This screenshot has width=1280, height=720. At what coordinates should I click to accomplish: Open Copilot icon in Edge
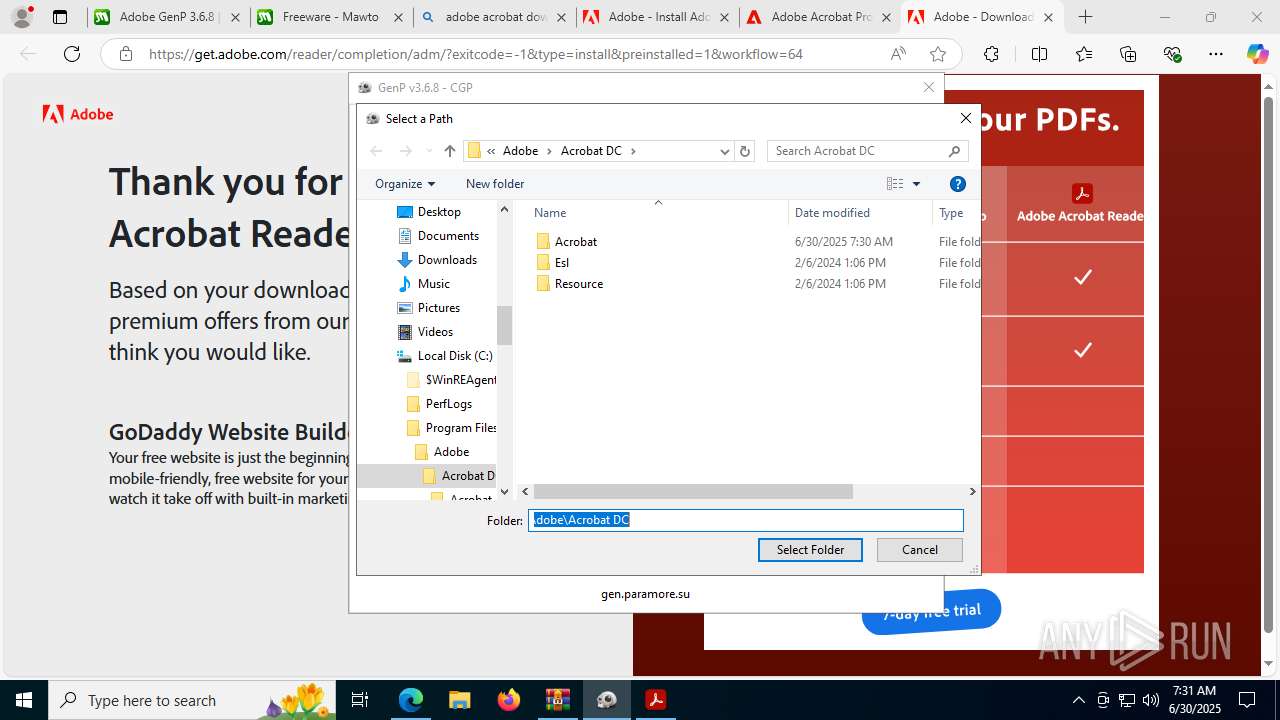pos(1257,54)
